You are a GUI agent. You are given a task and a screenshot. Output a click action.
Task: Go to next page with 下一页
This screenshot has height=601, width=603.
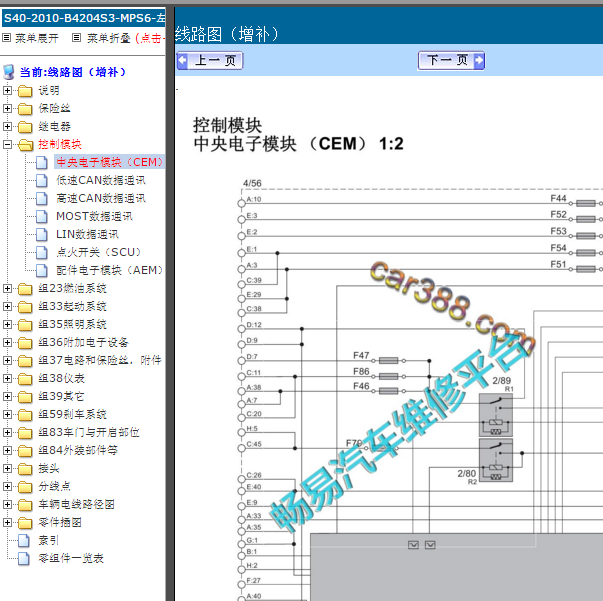(451, 60)
